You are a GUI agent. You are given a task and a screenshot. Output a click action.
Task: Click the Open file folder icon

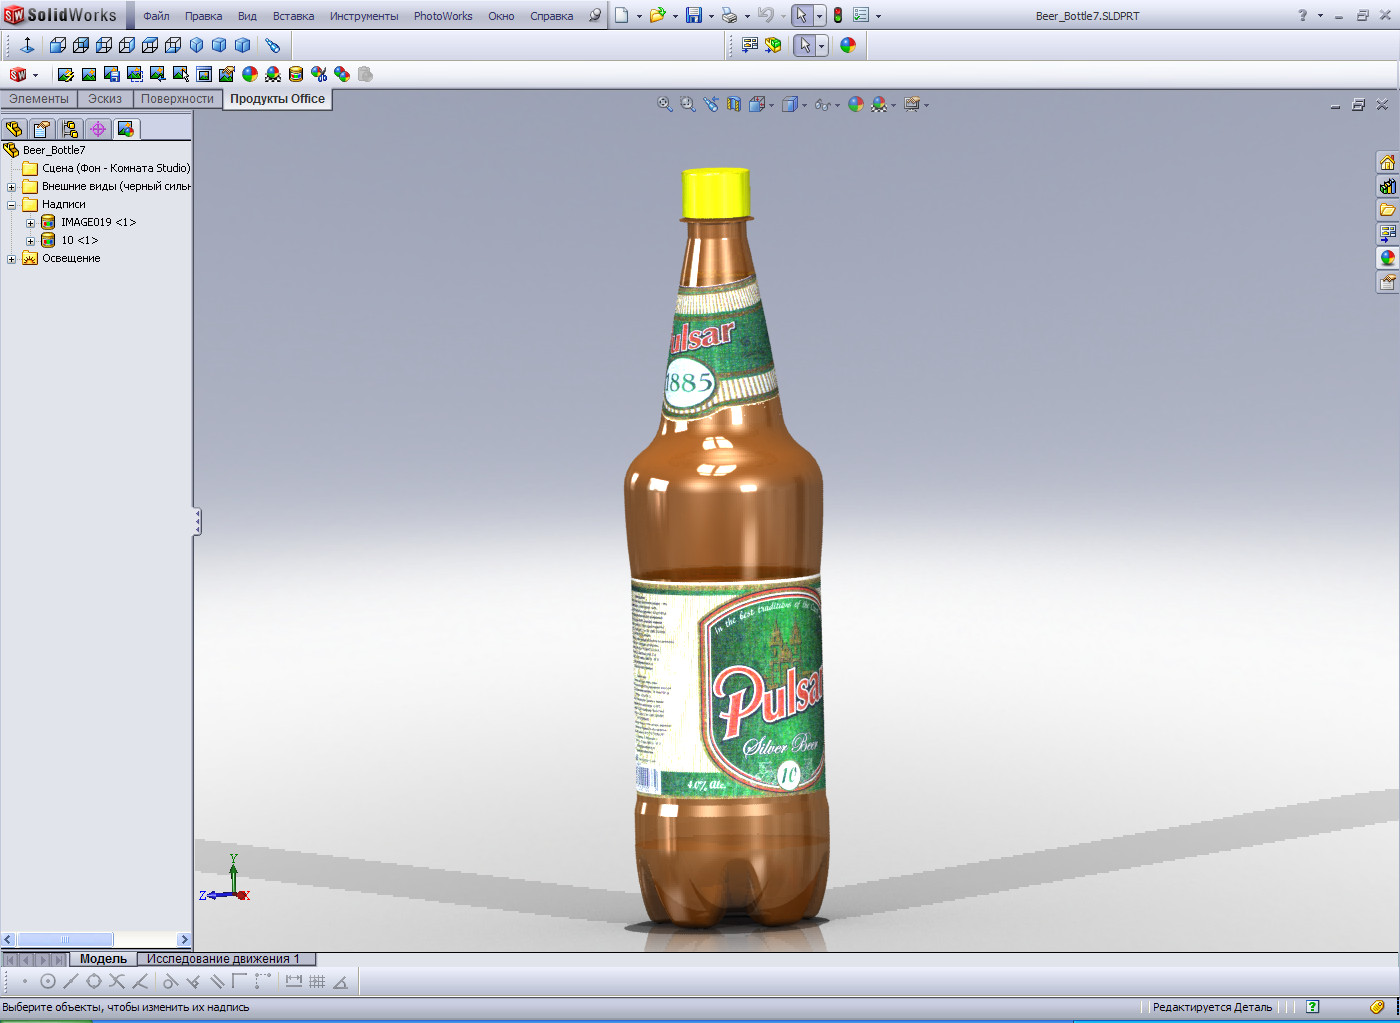click(657, 15)
